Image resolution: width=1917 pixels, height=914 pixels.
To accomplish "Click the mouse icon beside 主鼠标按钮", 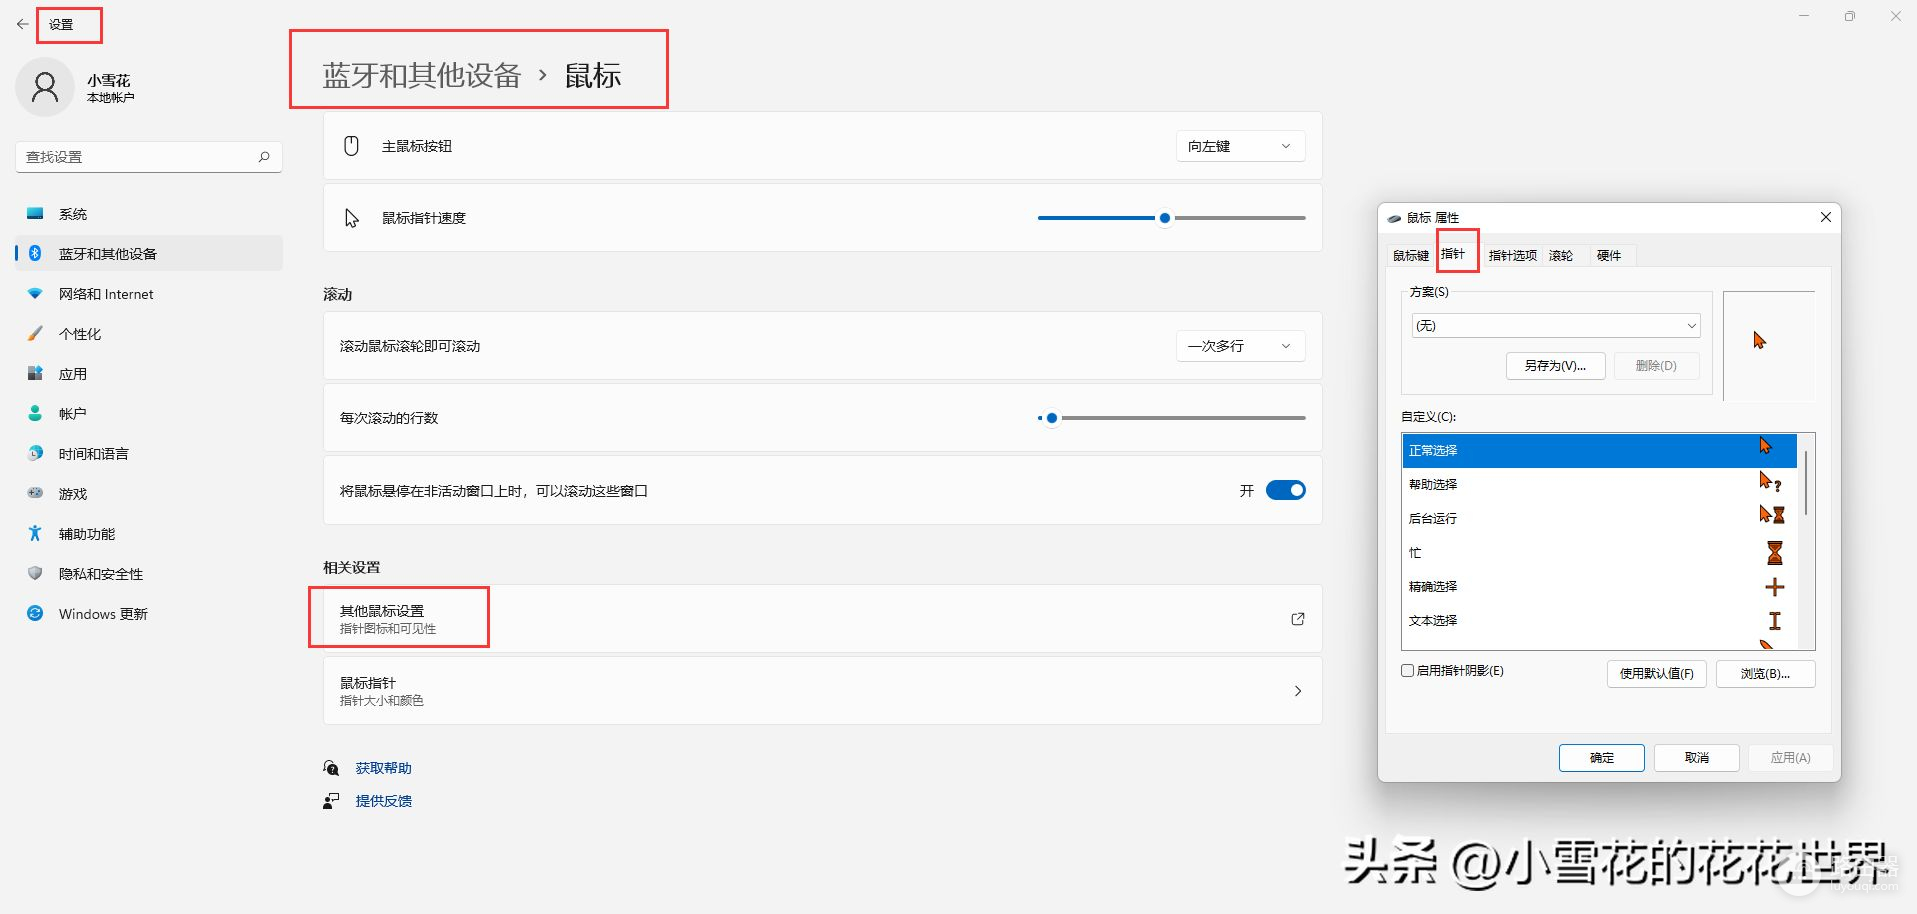I will (x=351, y=146).
